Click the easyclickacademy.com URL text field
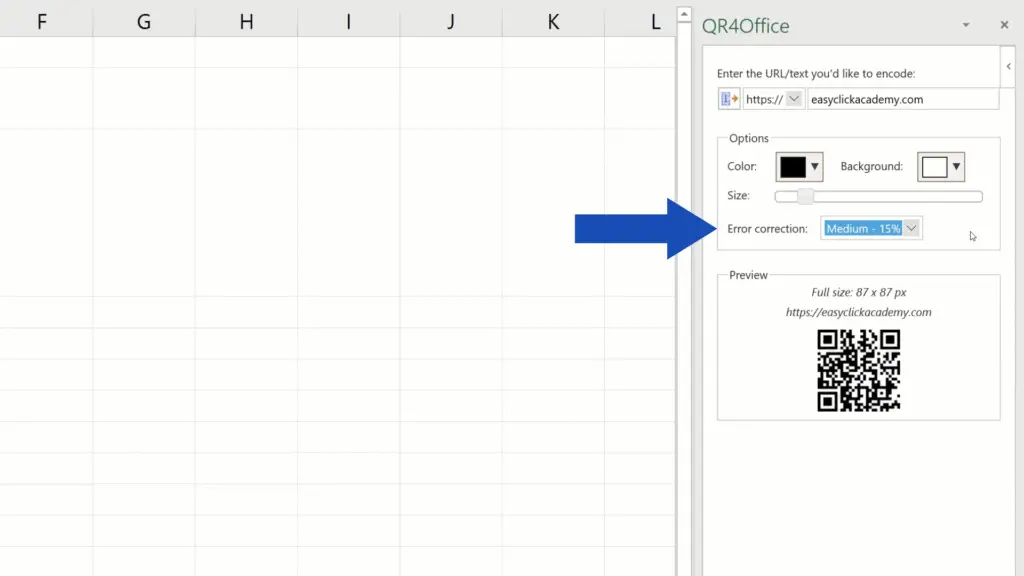The image size is (1024, 576). click(903, 99)
